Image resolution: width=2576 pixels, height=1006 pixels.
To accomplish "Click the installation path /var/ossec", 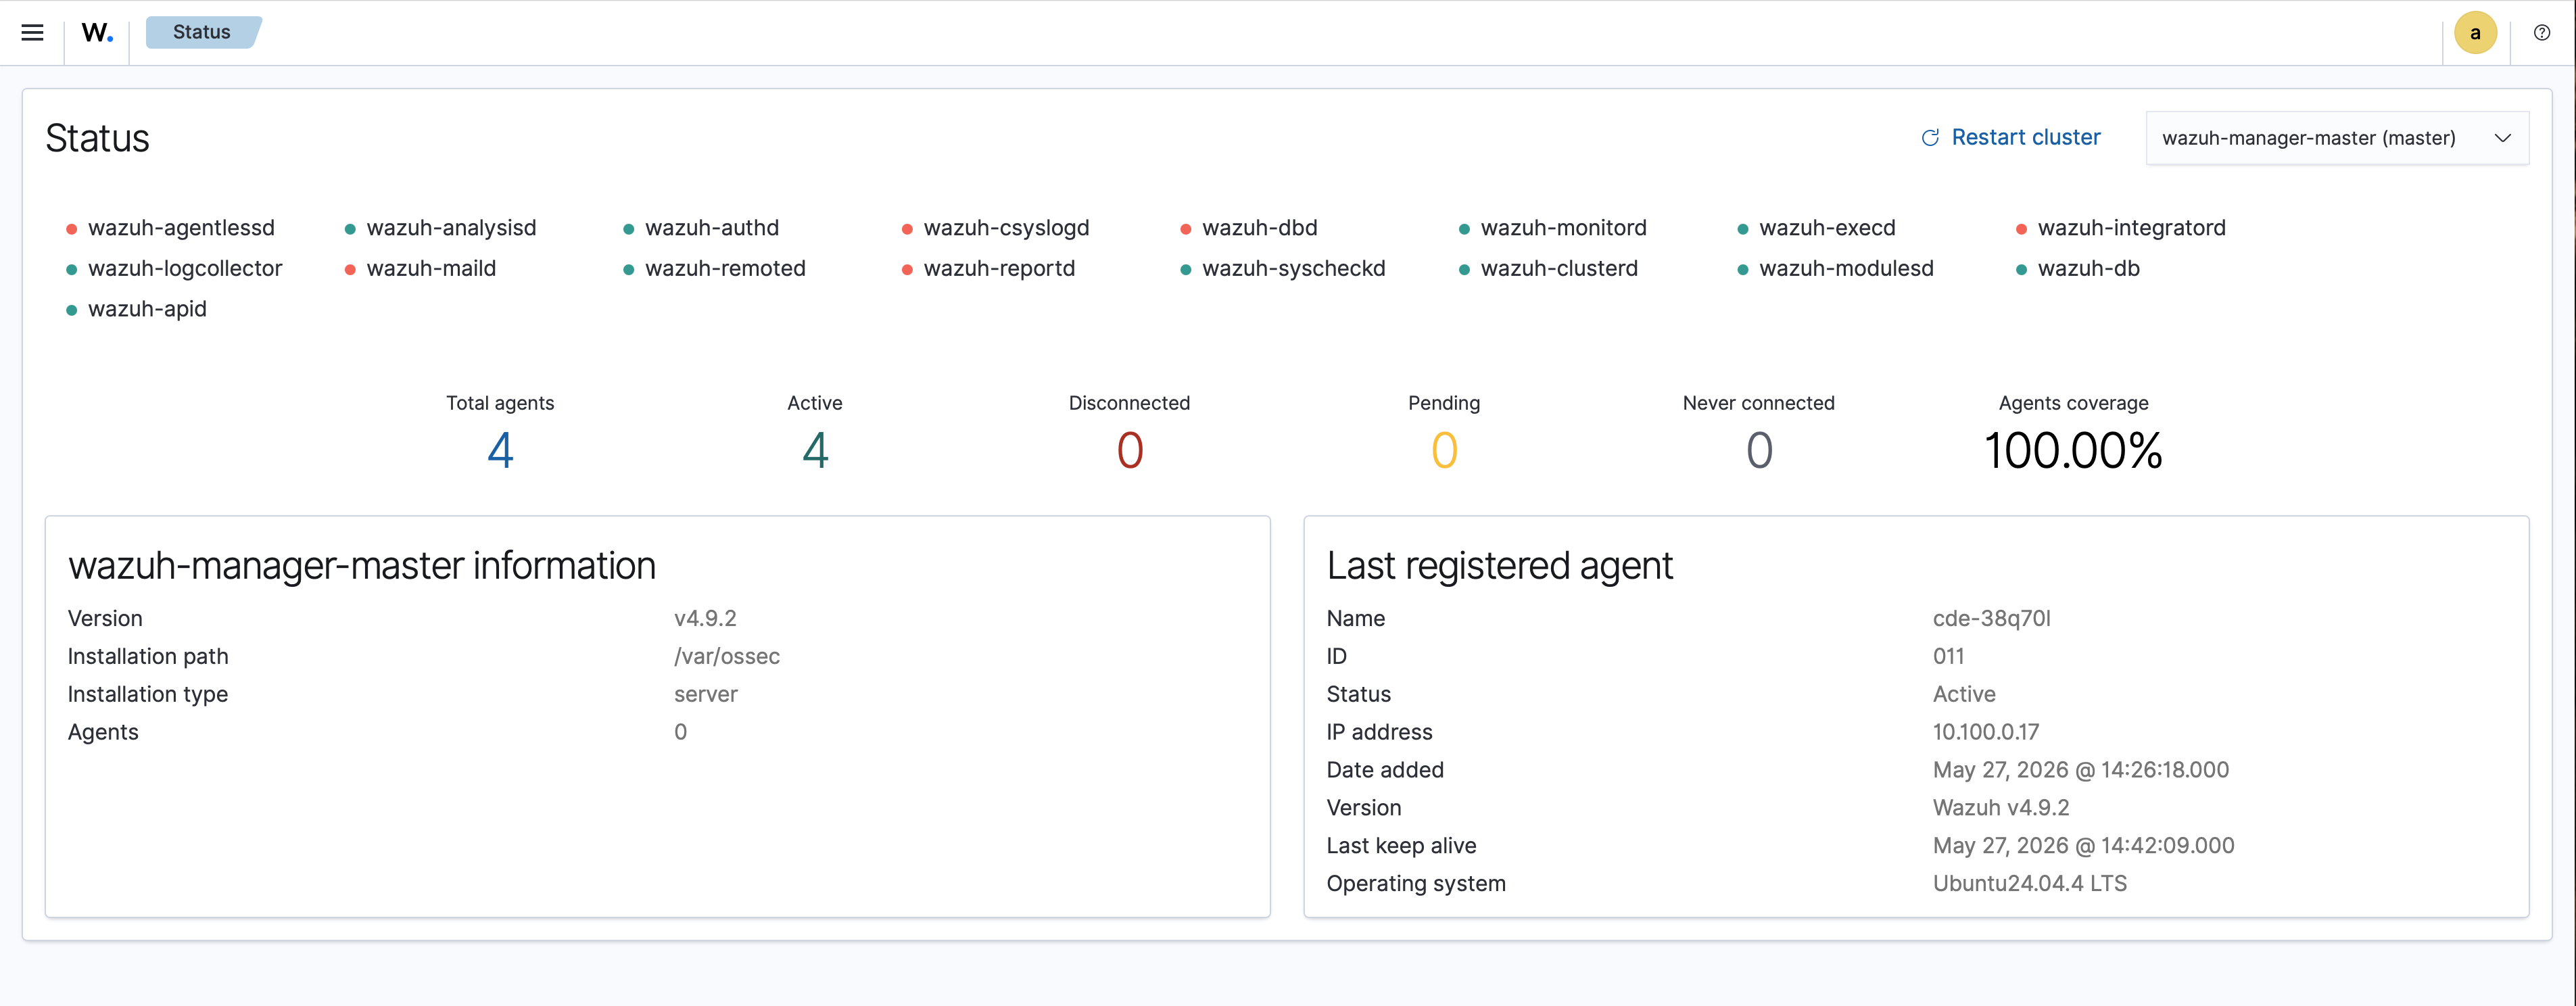I will 727,656.
